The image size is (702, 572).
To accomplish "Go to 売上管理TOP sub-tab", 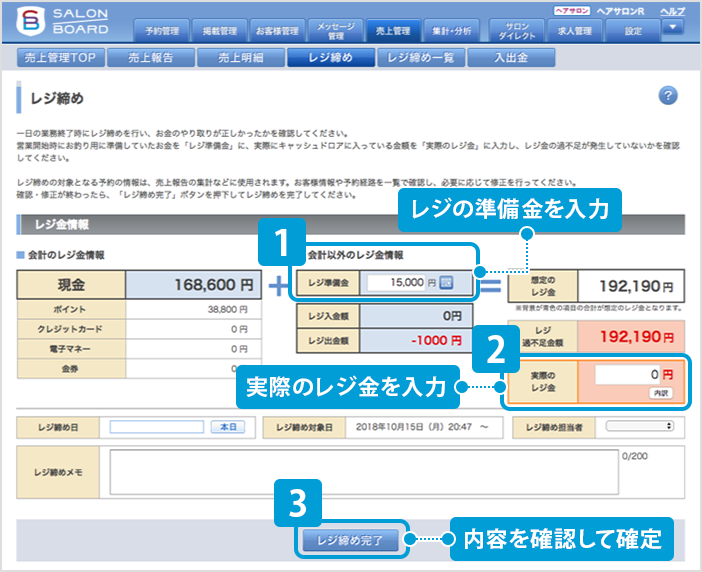I will pos(61,58).
